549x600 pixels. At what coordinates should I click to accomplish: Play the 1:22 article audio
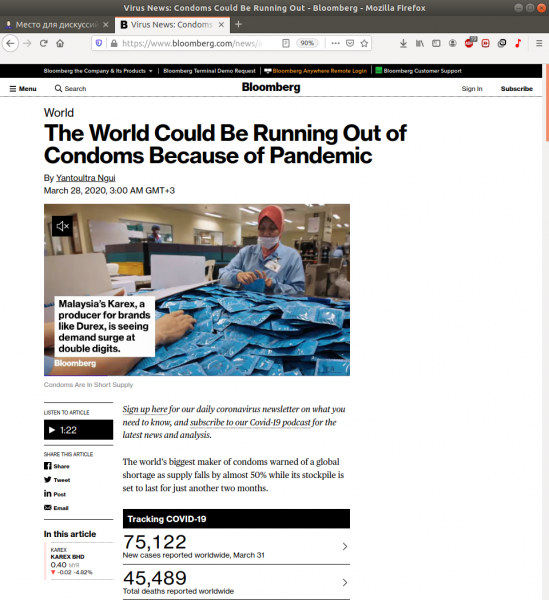78,430
